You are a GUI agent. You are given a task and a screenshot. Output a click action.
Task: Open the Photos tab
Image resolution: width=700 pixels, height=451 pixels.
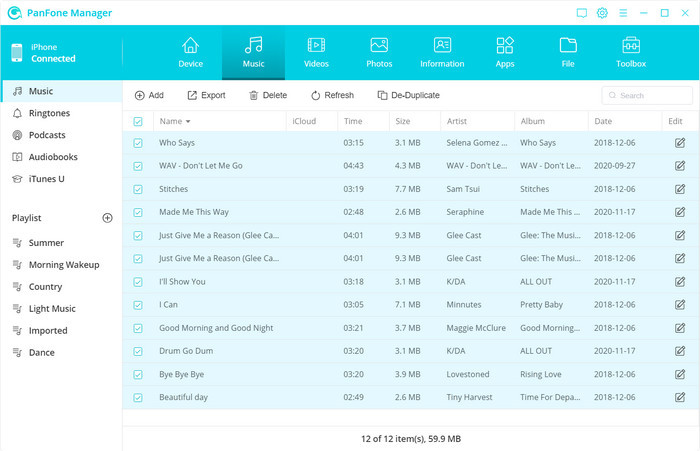379,53
